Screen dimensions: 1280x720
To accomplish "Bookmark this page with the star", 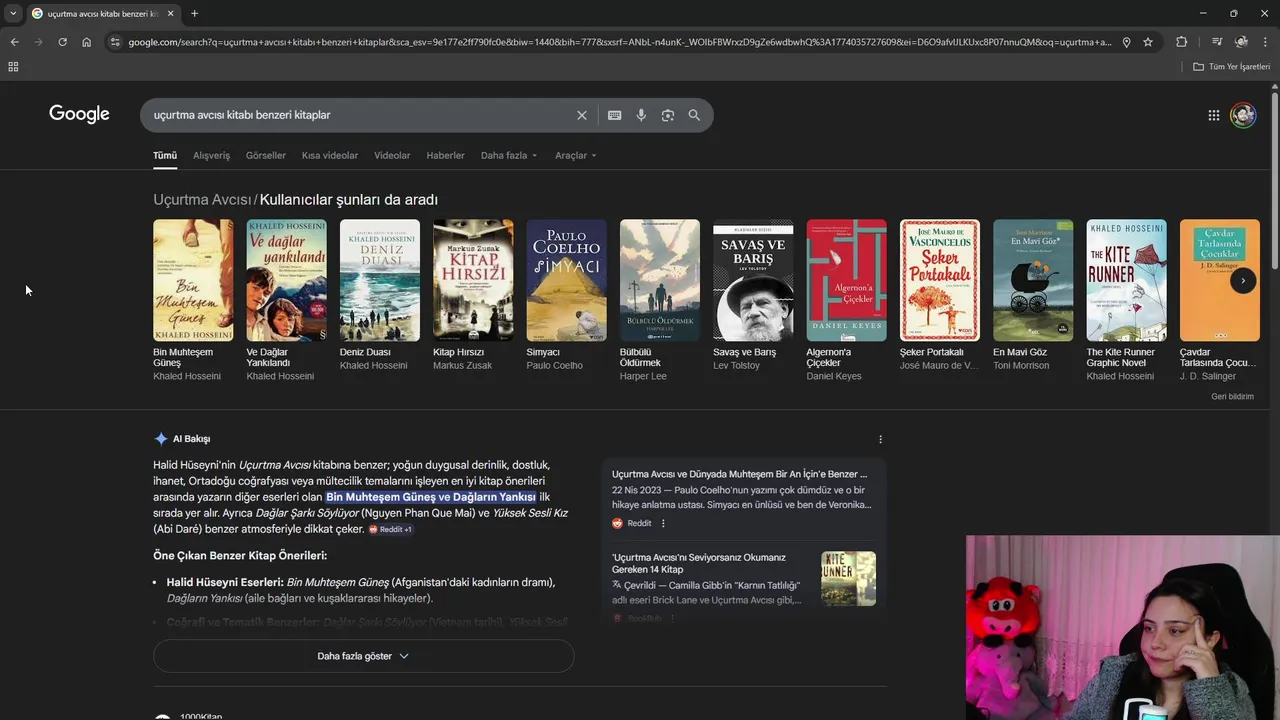I will point(1148,42).
